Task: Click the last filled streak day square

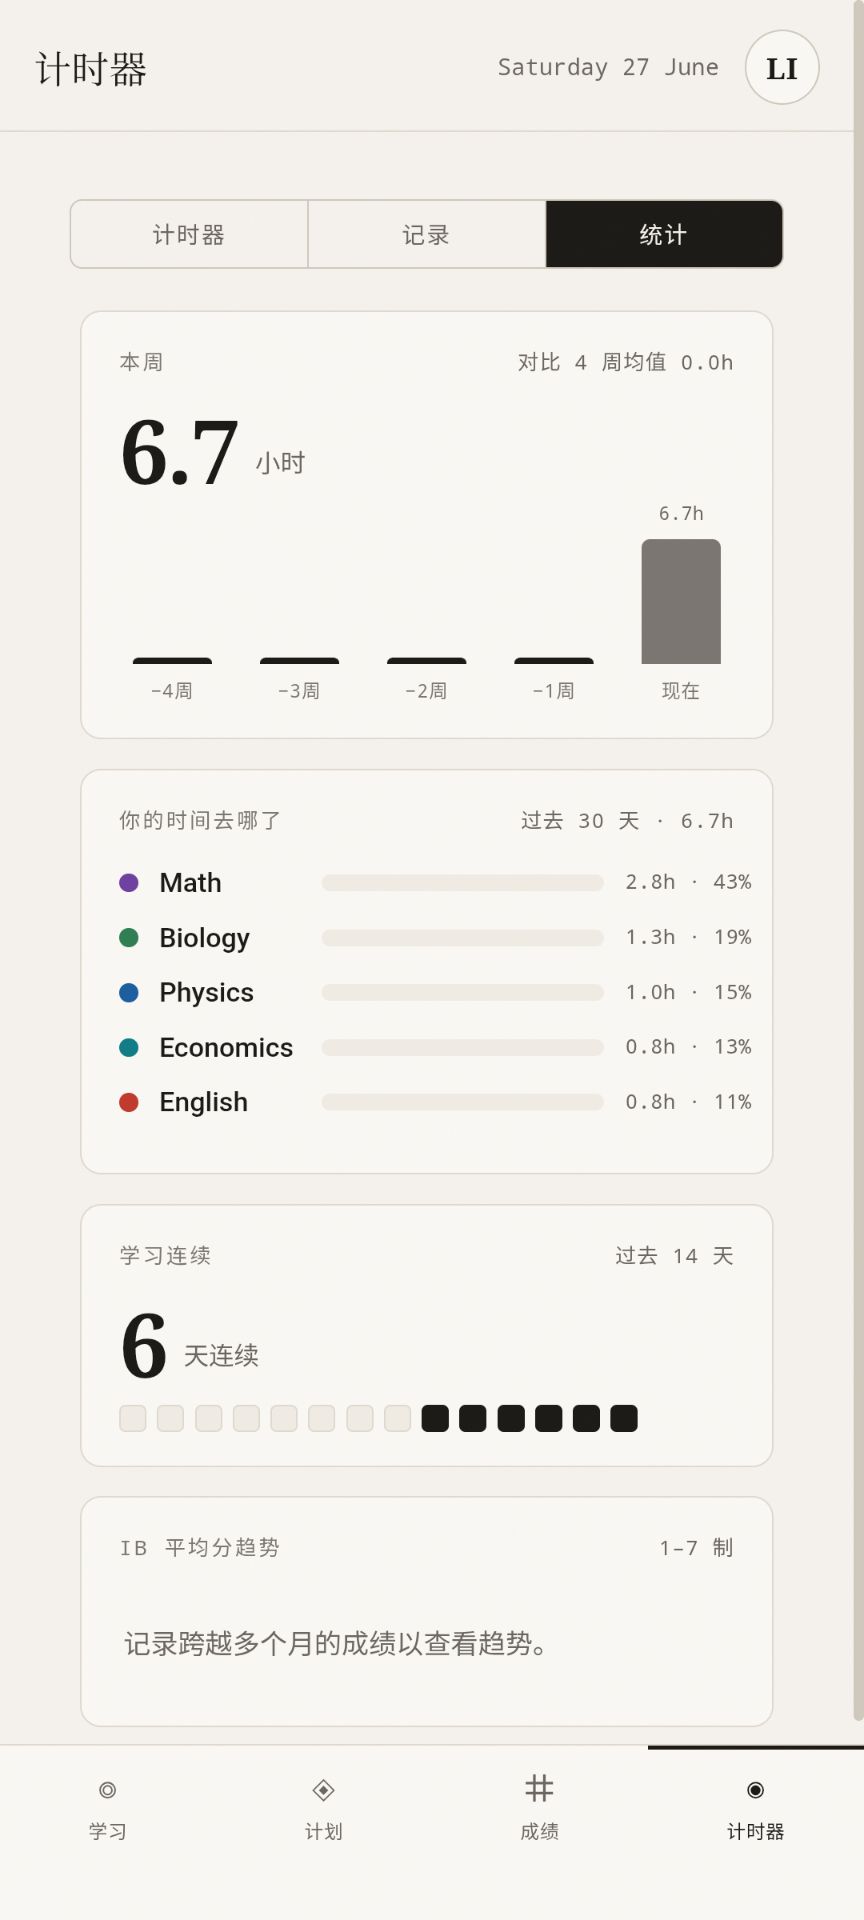Action: point(624,1418)
